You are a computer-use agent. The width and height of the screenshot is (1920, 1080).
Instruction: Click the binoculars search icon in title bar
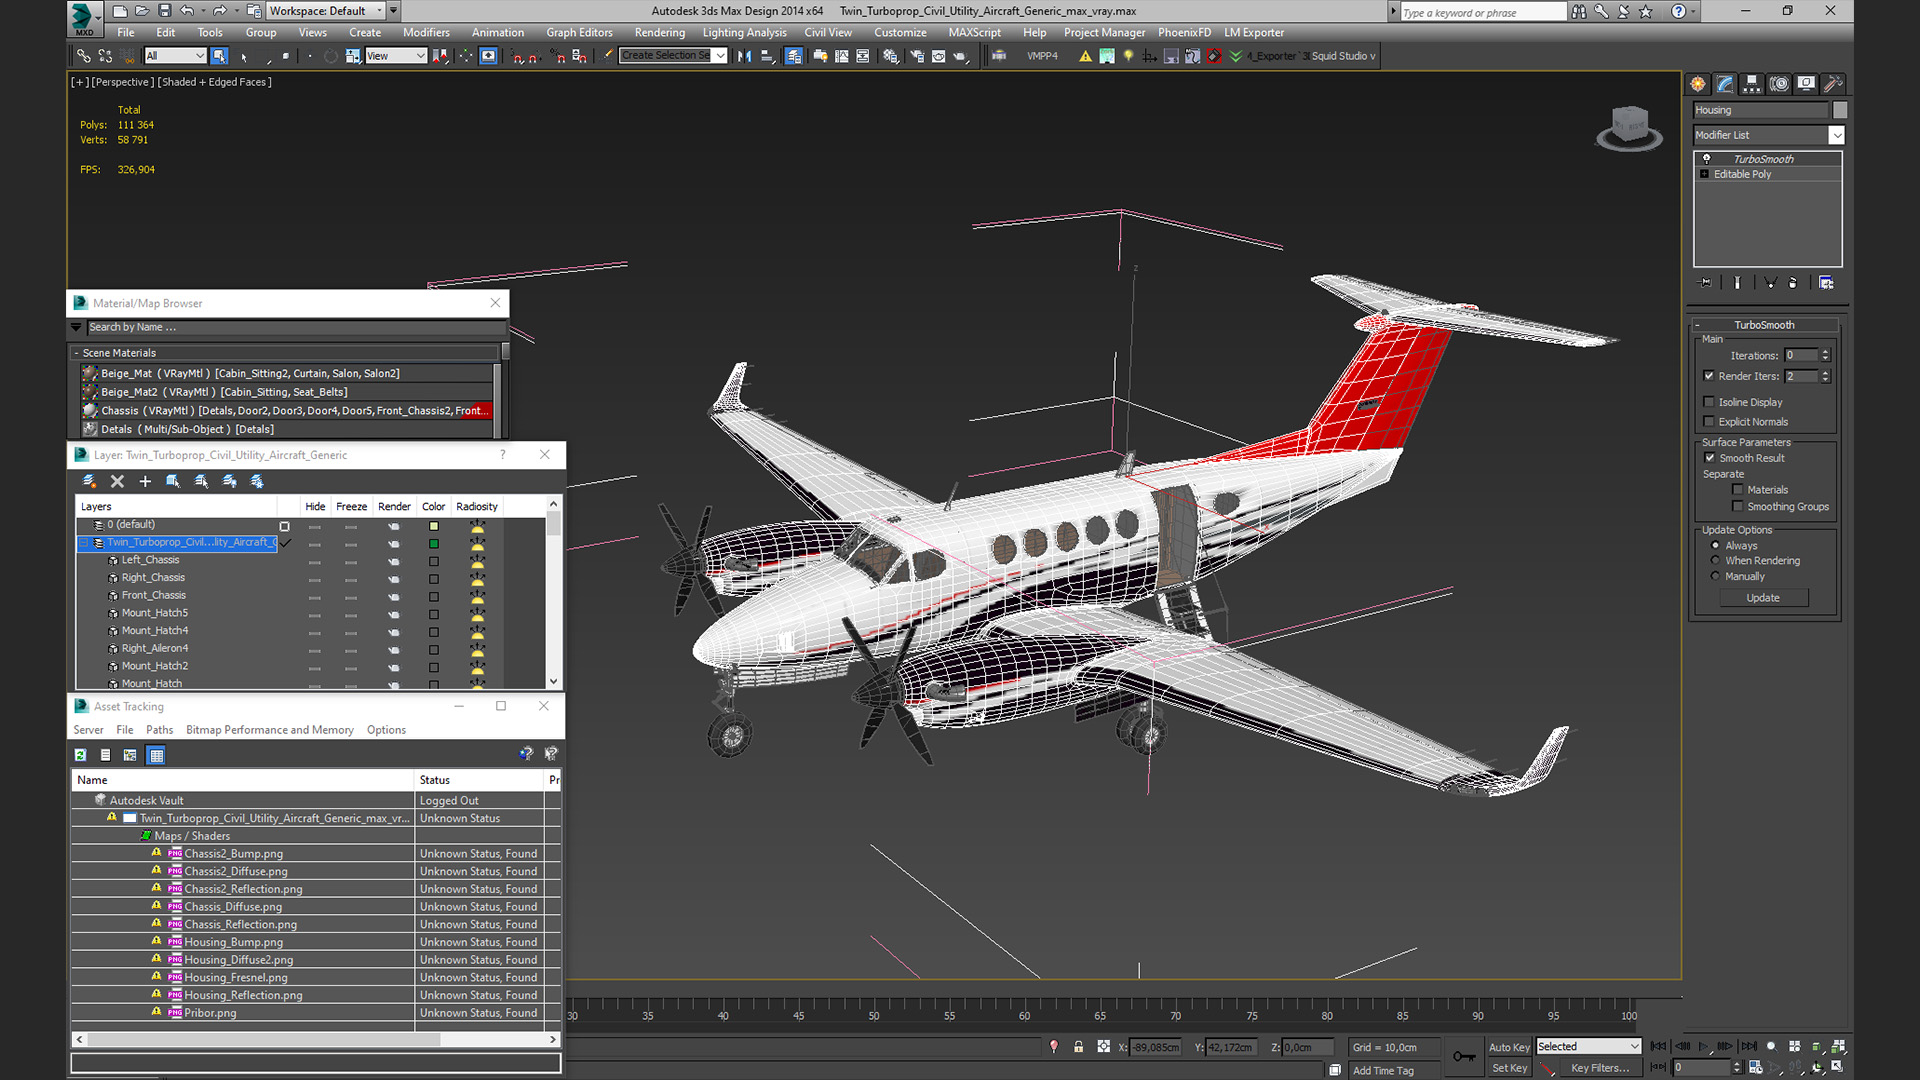(1579, 11)
